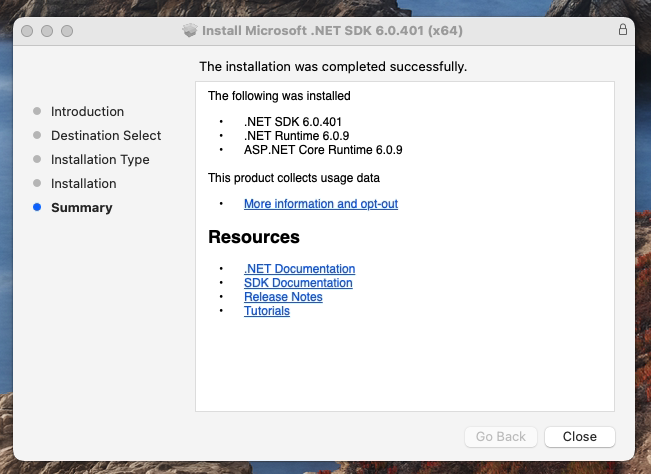The image size is (651, 474).
Task: Click the zoom window button
Action: pos(67,31)
